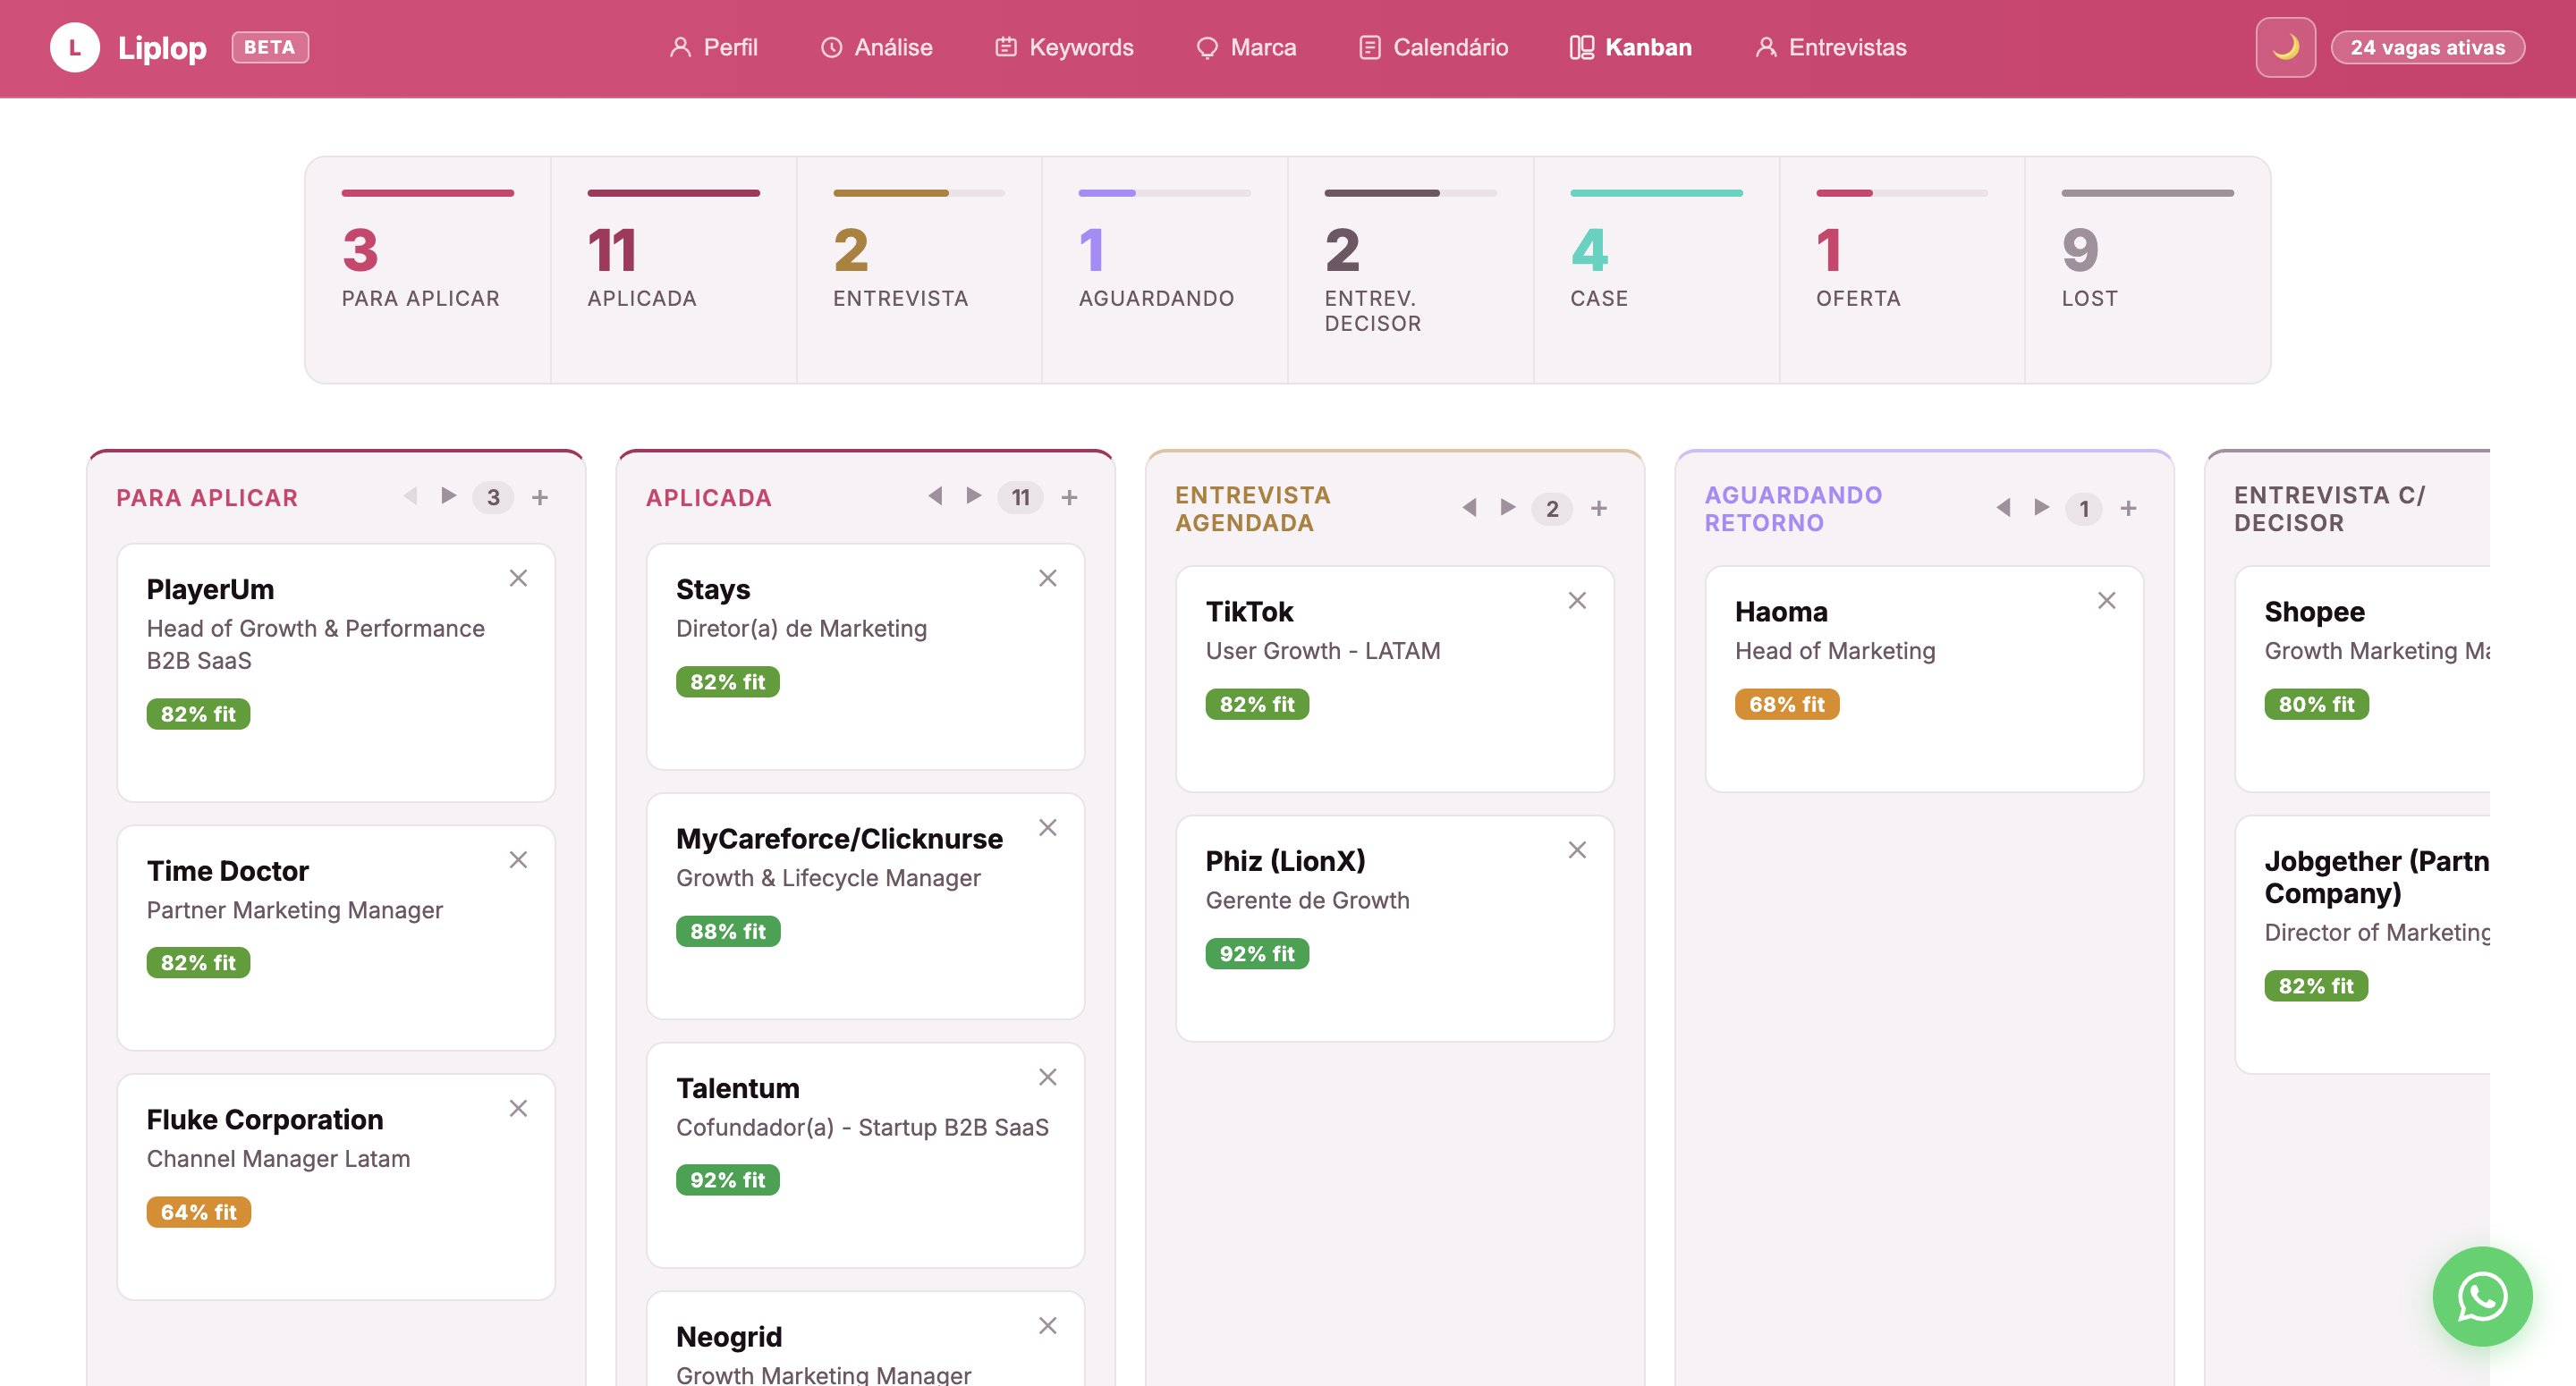2576x1386 pixels.
Task: Toggle dark mode with the moon icon
Action: [x=2284, y=47]
